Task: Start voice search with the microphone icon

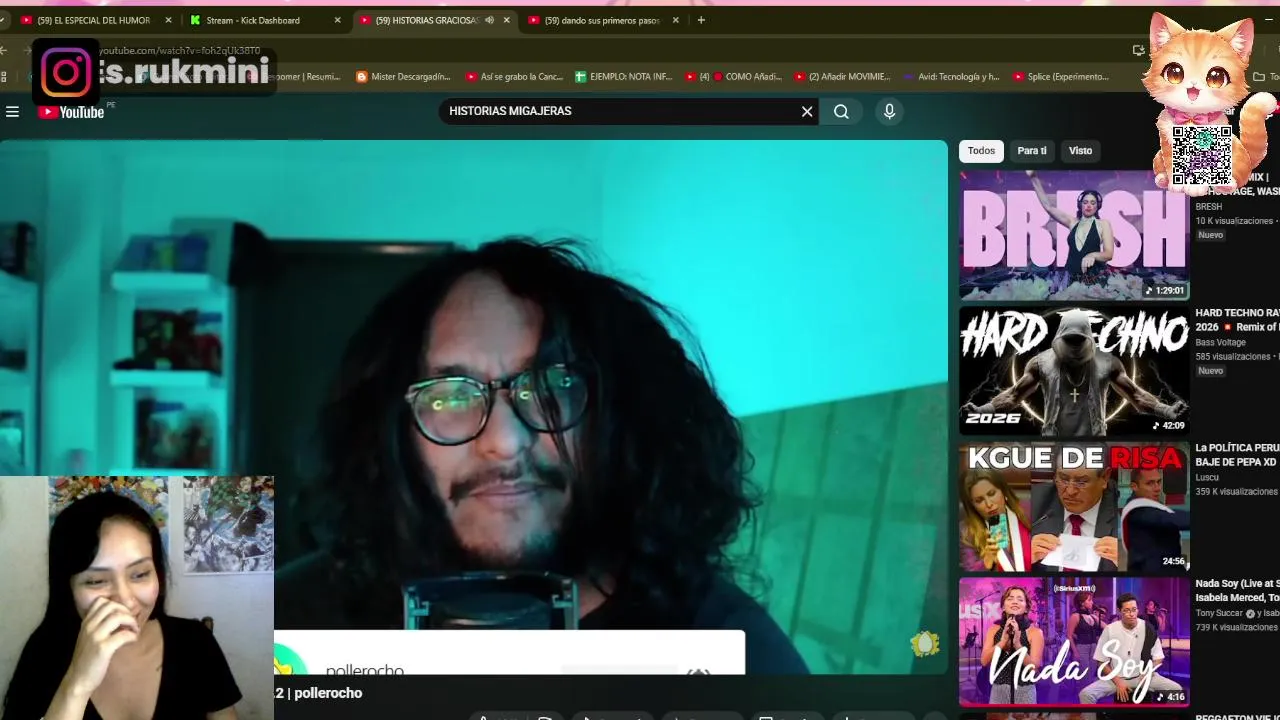Action: pos(889,112)
